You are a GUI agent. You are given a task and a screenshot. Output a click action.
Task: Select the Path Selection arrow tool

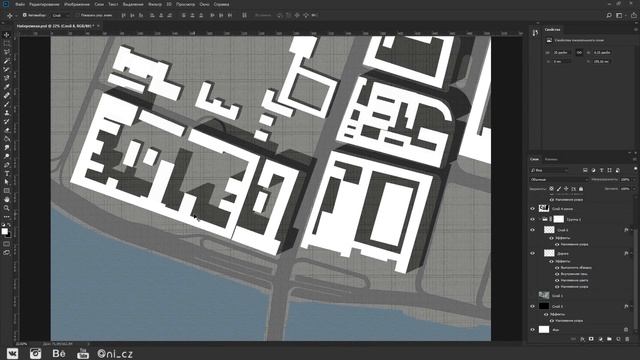coord(7,182)
